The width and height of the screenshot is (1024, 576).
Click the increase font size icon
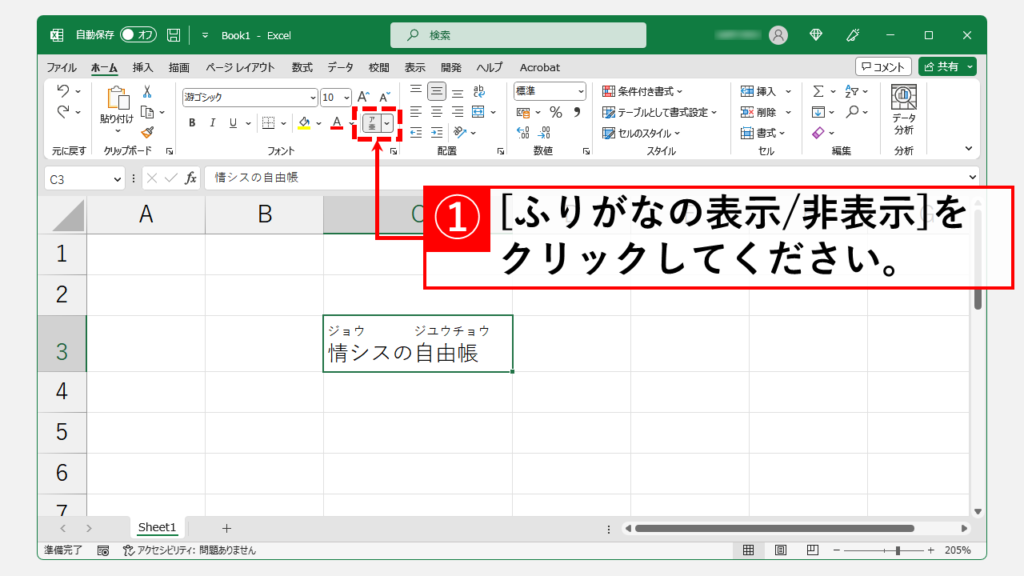tap(362, 97)
